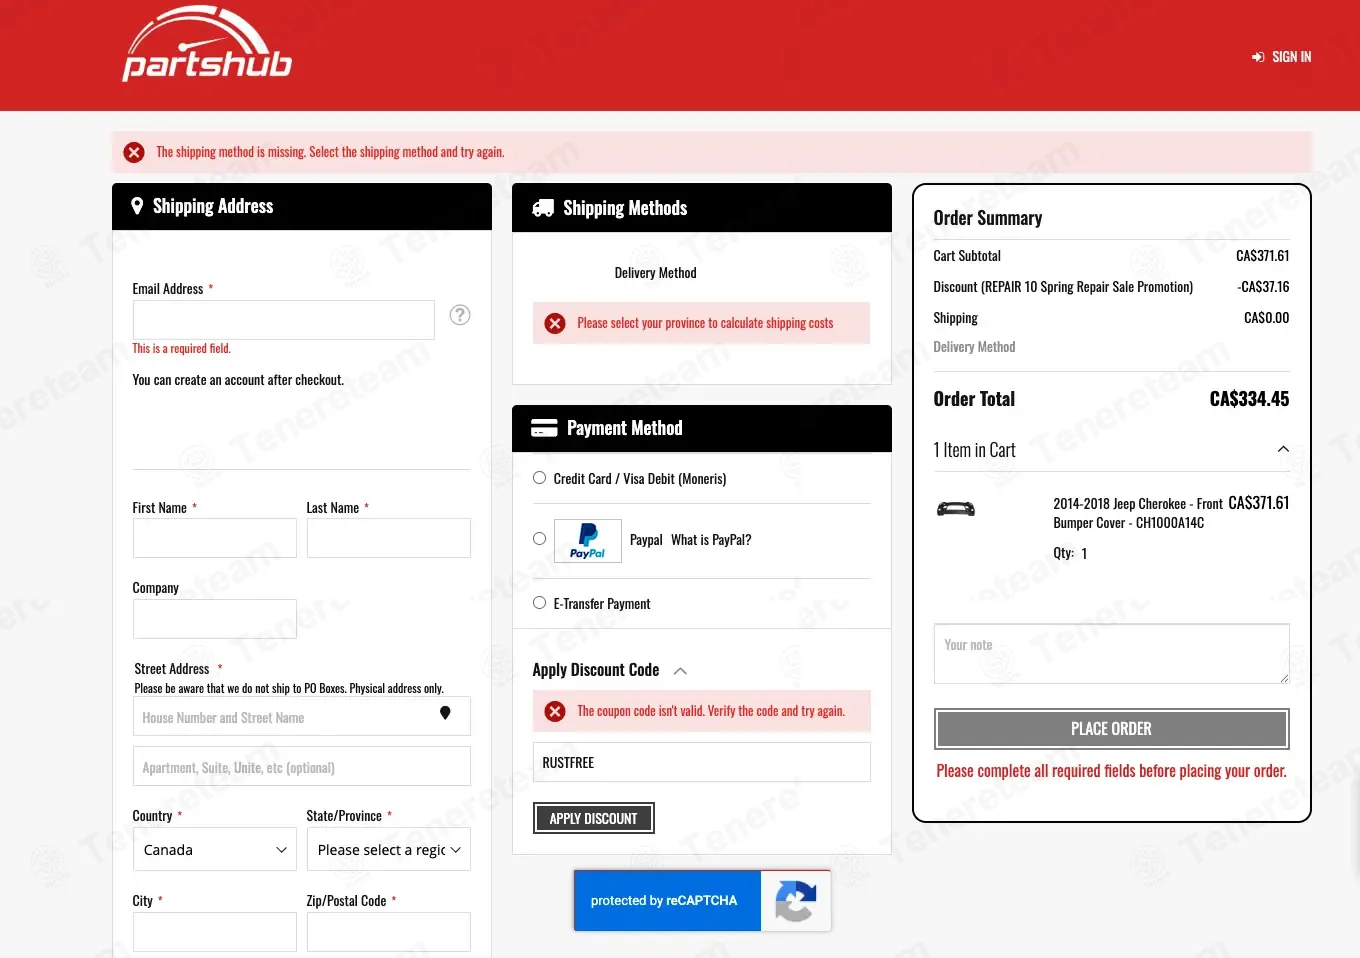Screen dimensions: 1360x958
Task: Click the protected by reCAPTCHA badge text
Action: pos(664,901)
